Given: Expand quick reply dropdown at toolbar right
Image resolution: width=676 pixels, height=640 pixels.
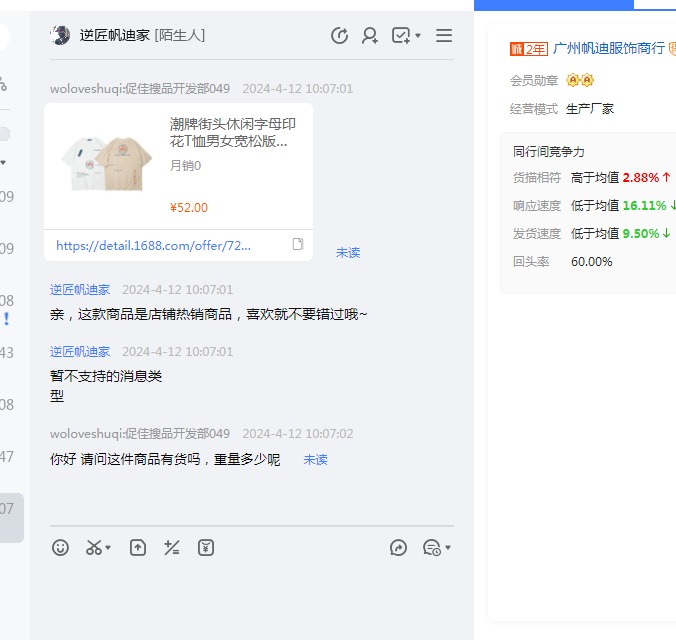Looking at the screenshot, I should click(448, 548).
